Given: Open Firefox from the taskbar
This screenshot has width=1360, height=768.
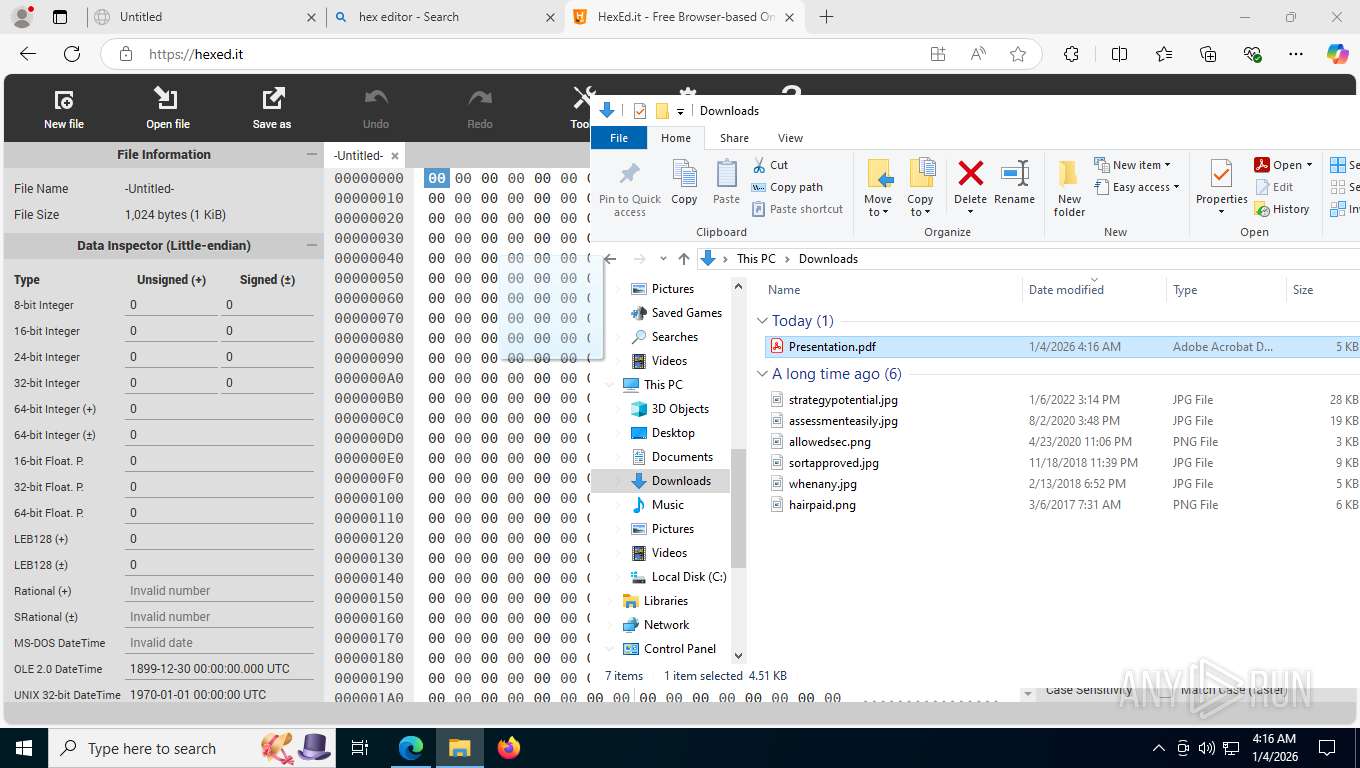Looking at the screenshot, I should click(509, 748).
